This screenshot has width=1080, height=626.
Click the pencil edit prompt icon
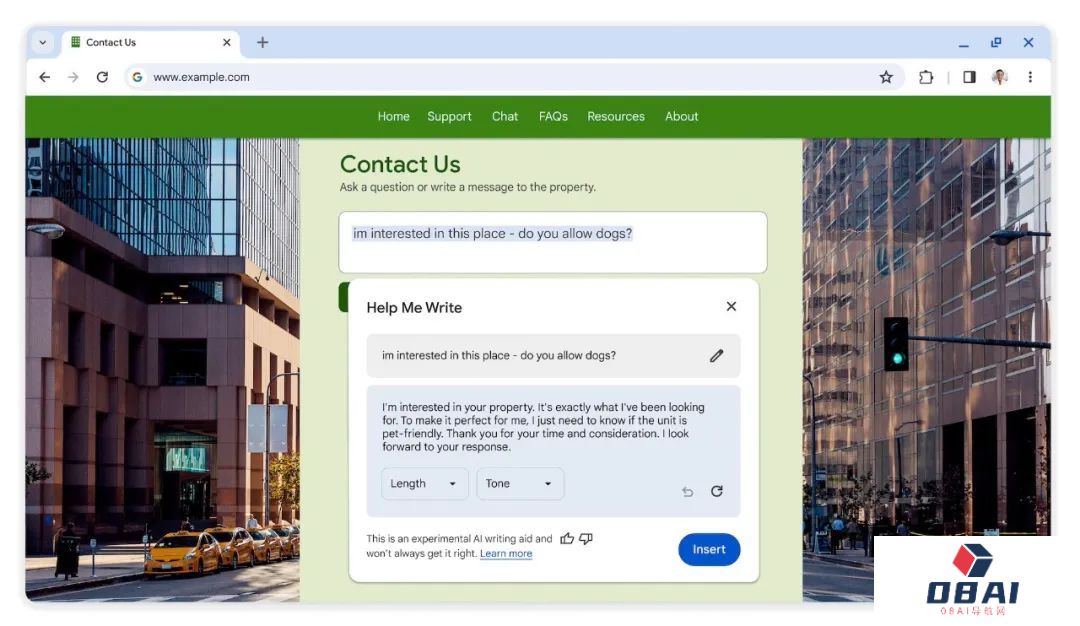pos(716,355)
